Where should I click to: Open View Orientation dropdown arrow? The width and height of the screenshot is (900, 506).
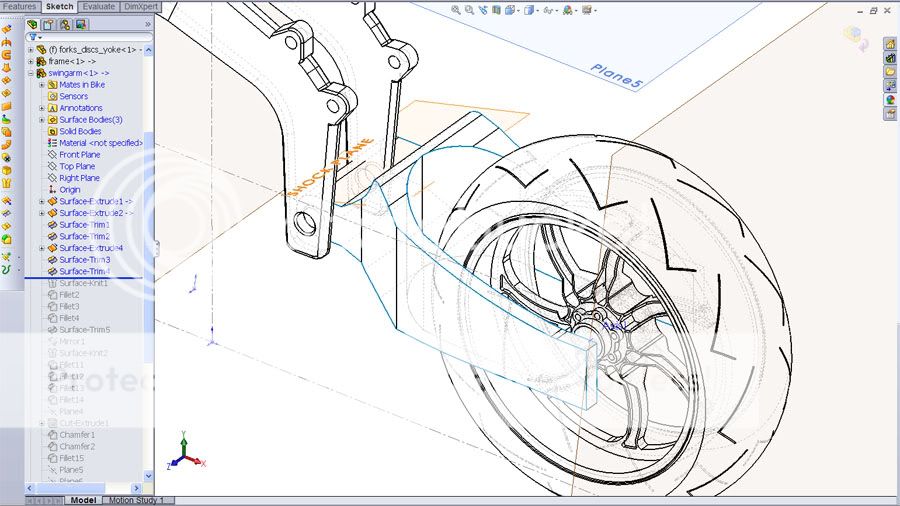(x=518, y=10)
